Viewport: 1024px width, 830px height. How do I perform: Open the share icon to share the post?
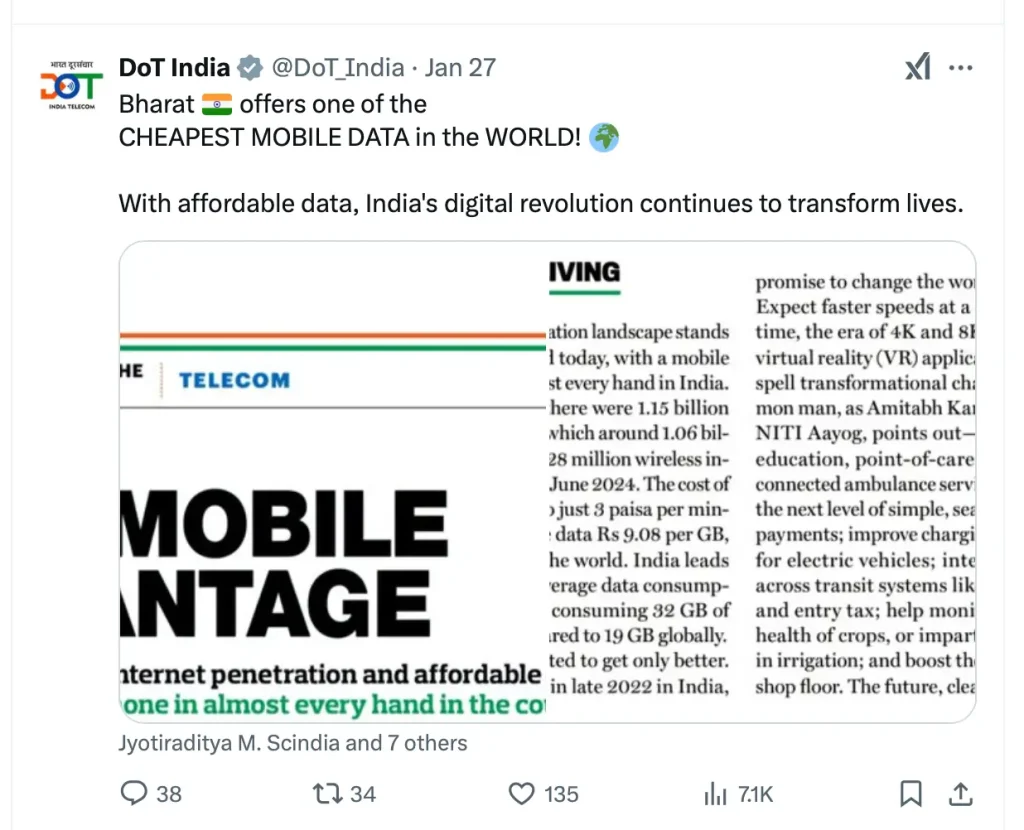960,793
